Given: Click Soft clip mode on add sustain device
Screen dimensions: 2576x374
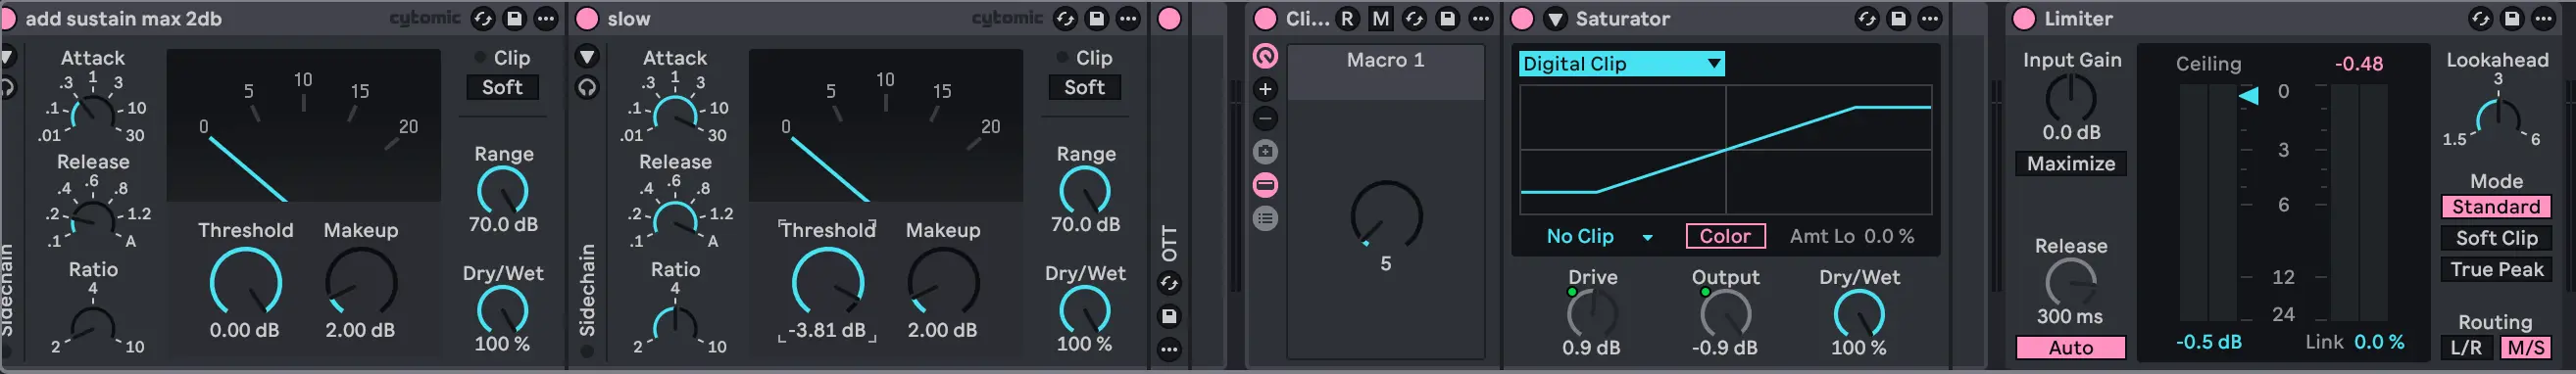Looking at the screenshot, I should (x=502, y=88).
